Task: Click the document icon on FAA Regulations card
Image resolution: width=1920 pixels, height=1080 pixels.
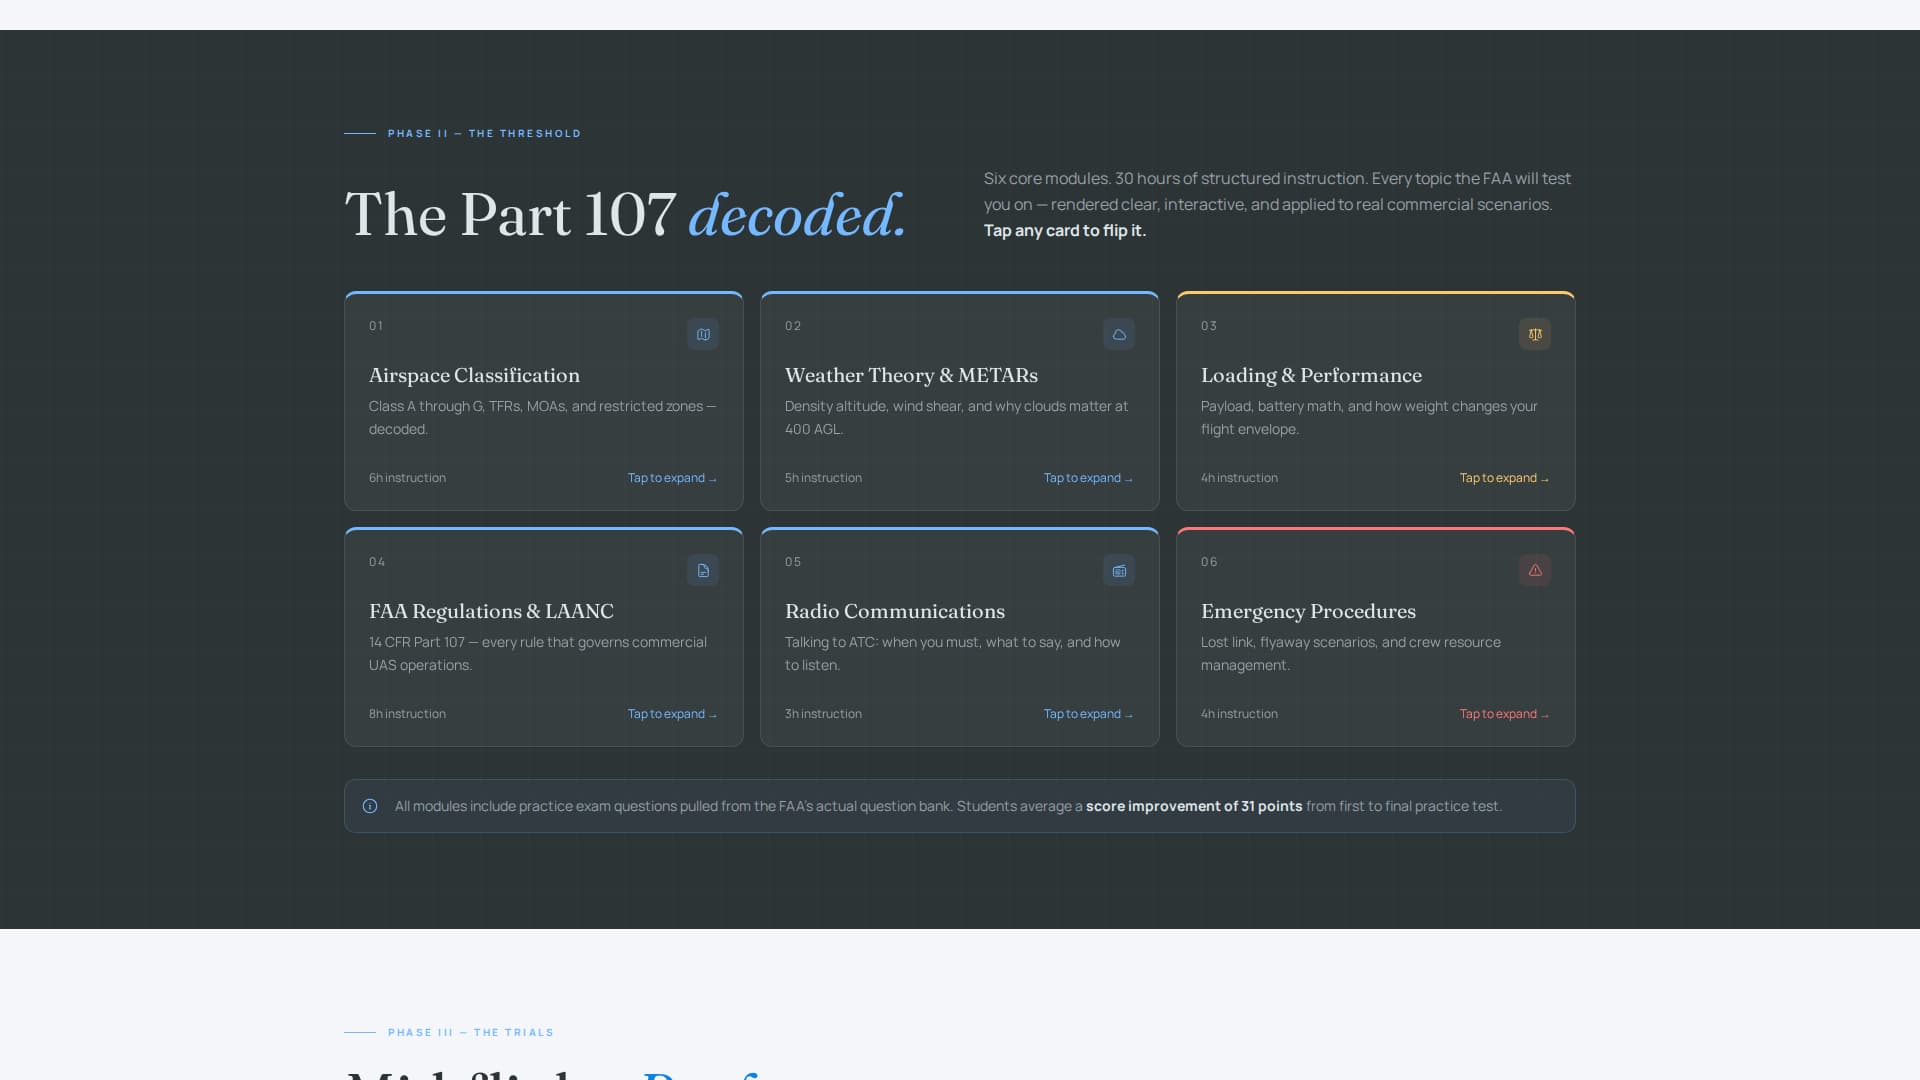Action: (x=703, y=570)
